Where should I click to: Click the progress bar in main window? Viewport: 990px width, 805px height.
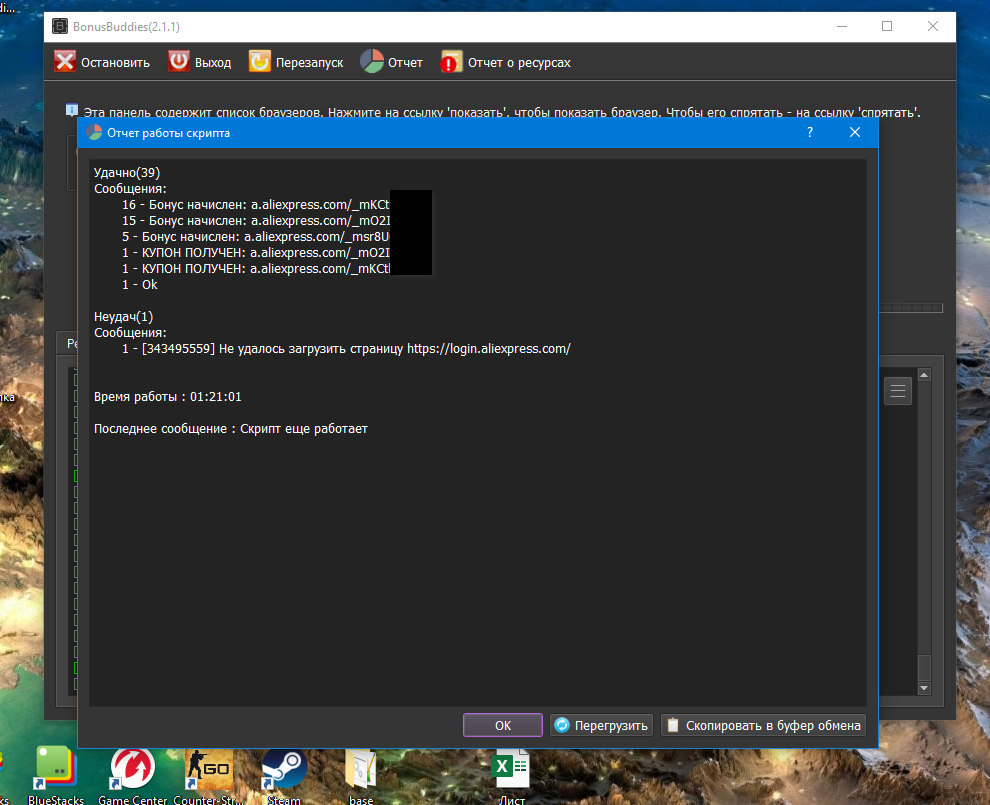point(910,307)
